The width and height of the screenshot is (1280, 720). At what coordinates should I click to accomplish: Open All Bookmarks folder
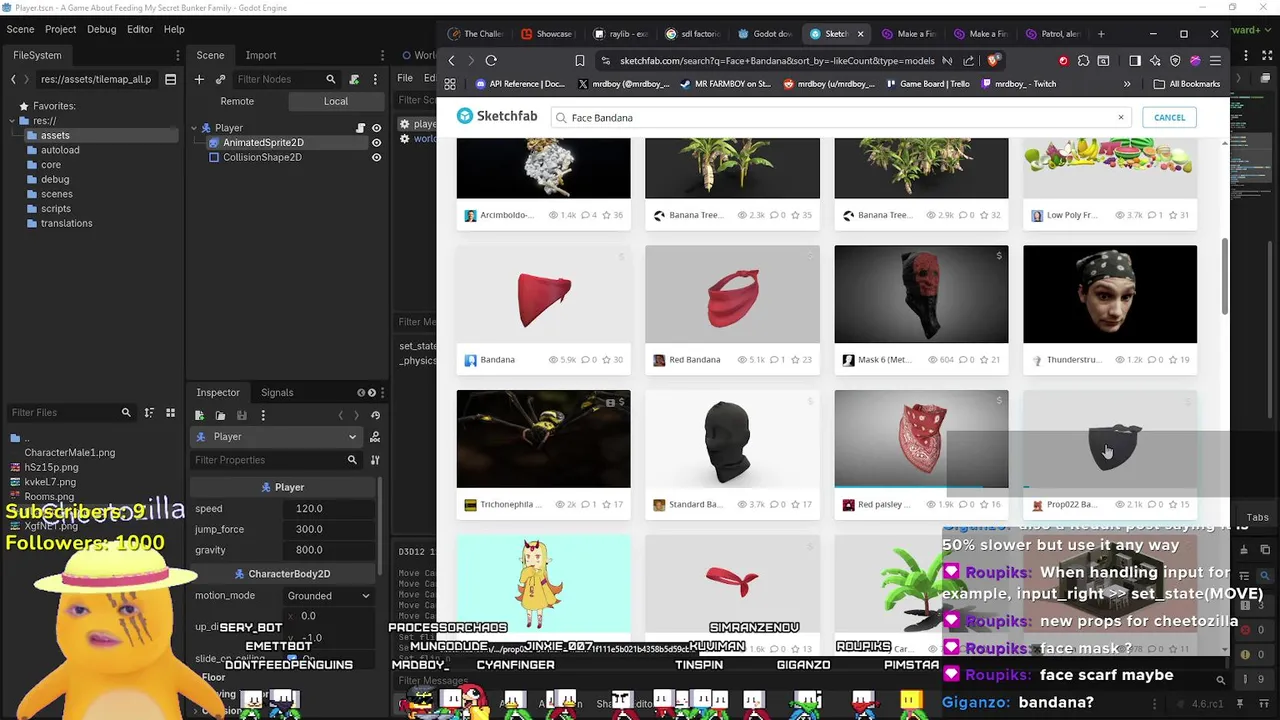pyautogui.click(x=1186, y=84)
